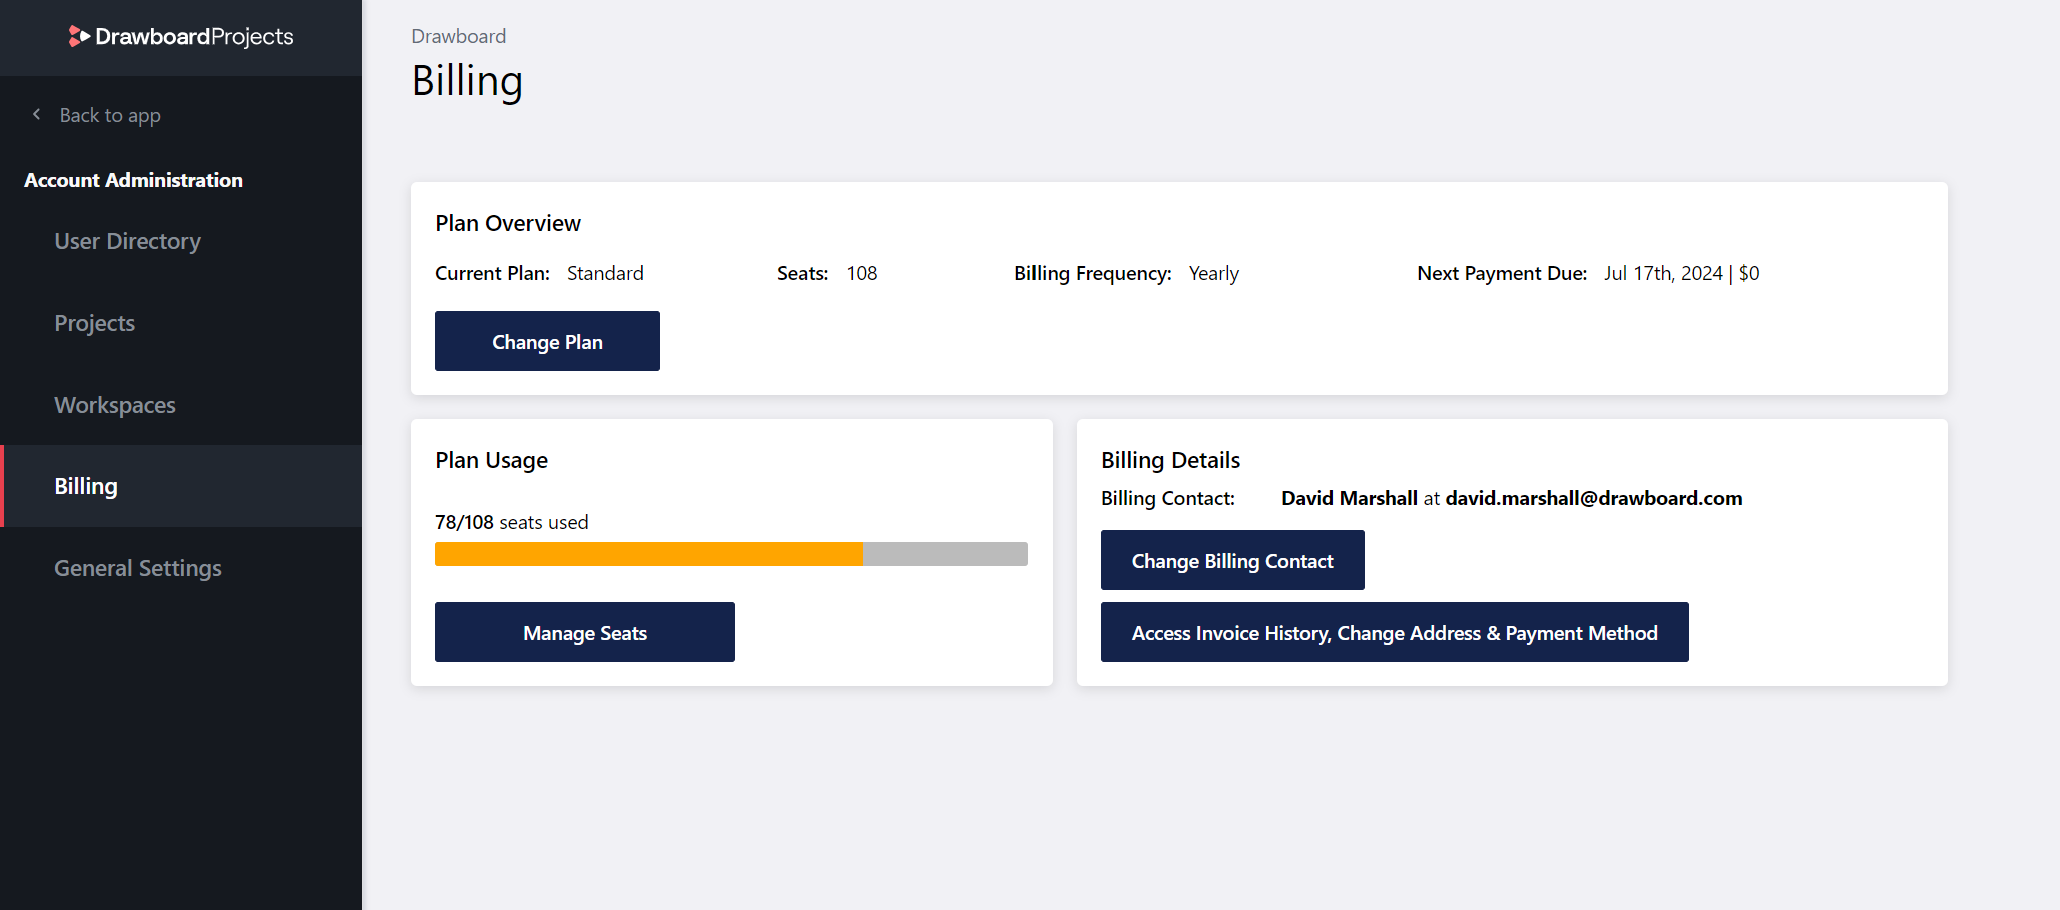Click the Change Plan button
2060x910 pixels.
coord(547,341)
